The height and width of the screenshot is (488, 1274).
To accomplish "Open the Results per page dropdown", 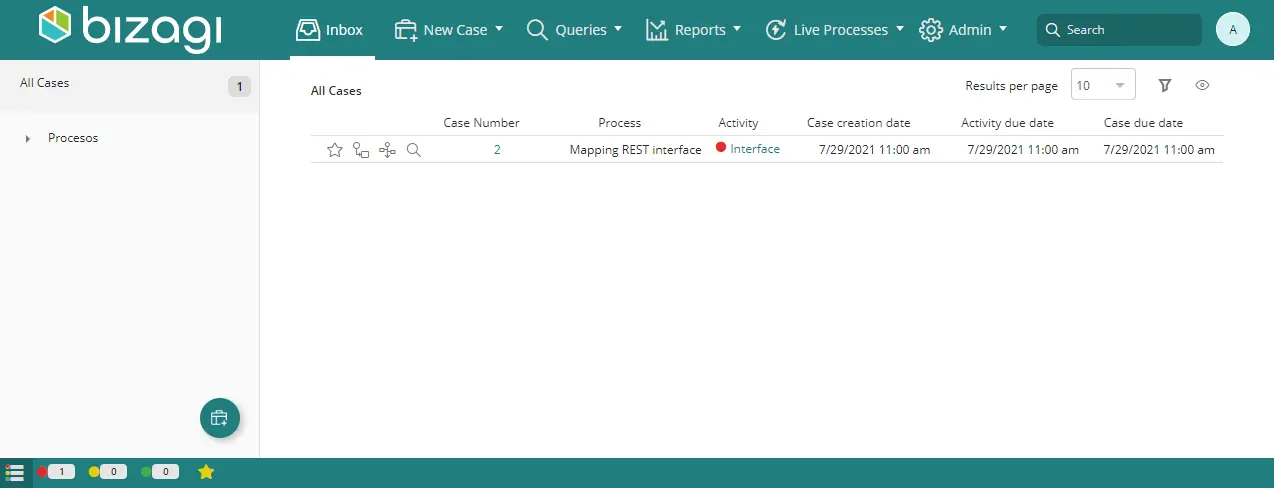I will [1103, 85].
